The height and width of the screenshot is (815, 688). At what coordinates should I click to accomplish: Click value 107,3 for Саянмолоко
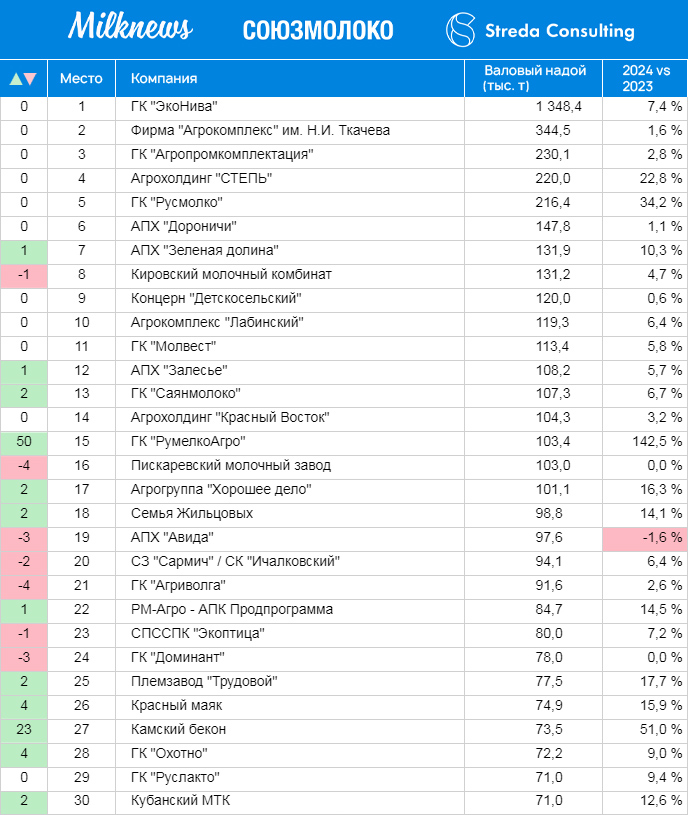pos(553,393)
